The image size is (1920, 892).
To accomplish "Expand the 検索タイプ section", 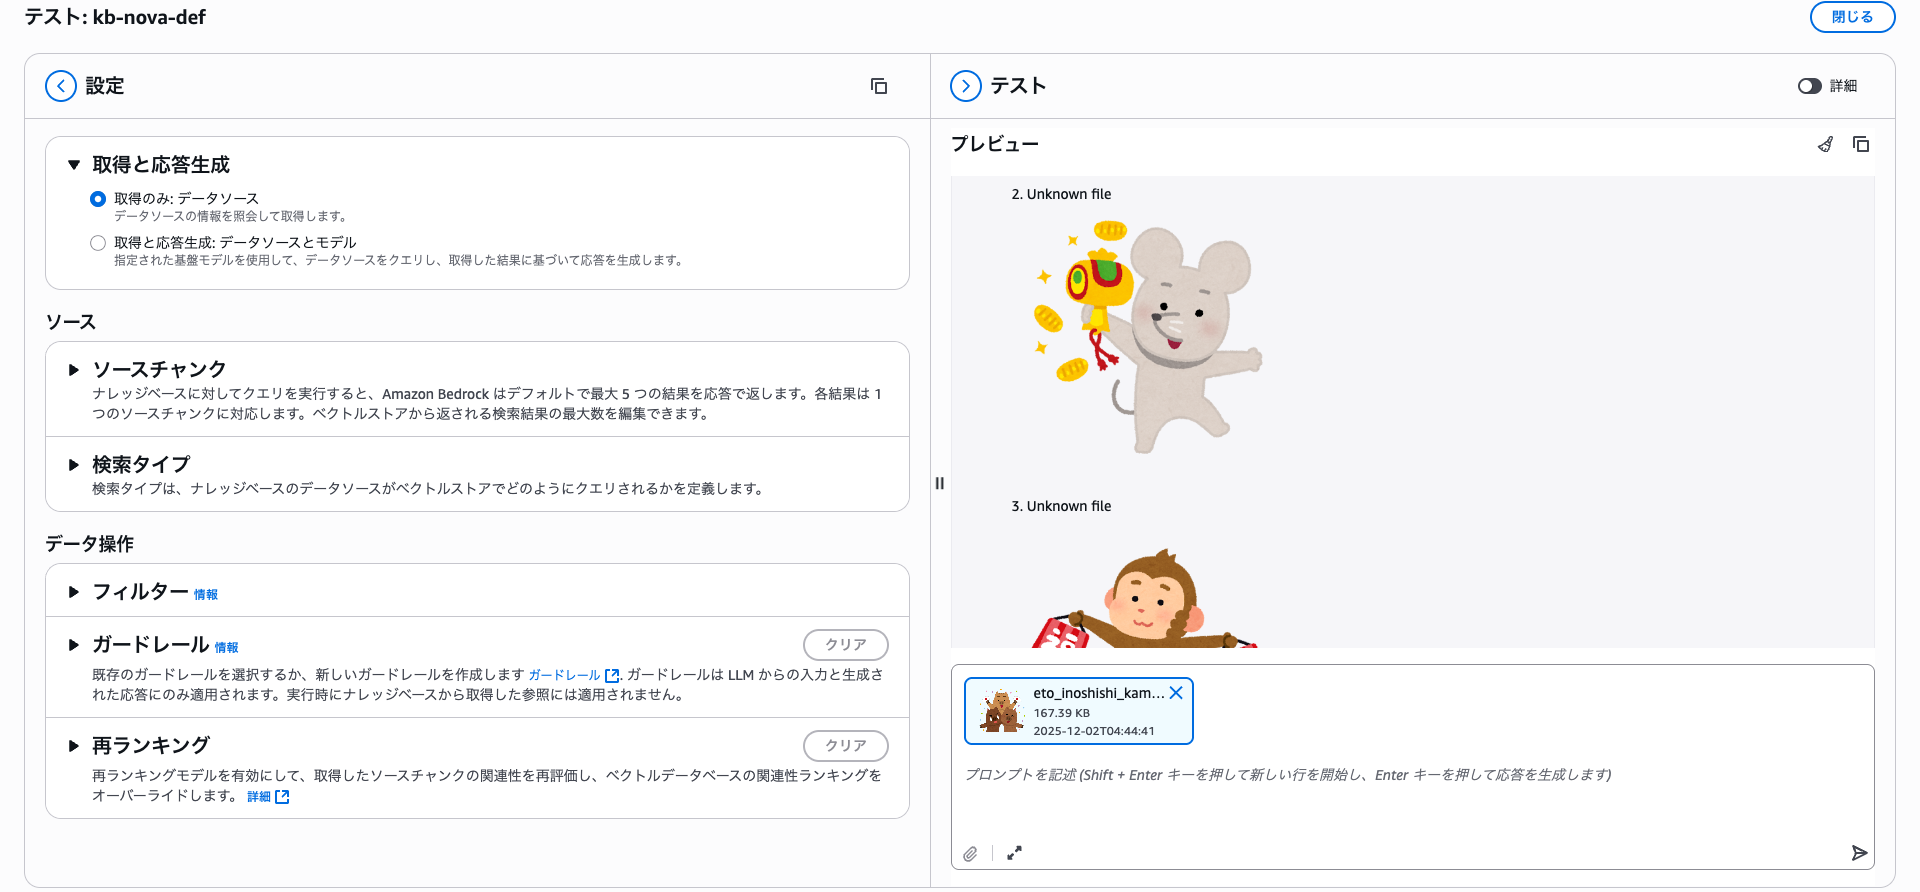I will tap(74, 465).
